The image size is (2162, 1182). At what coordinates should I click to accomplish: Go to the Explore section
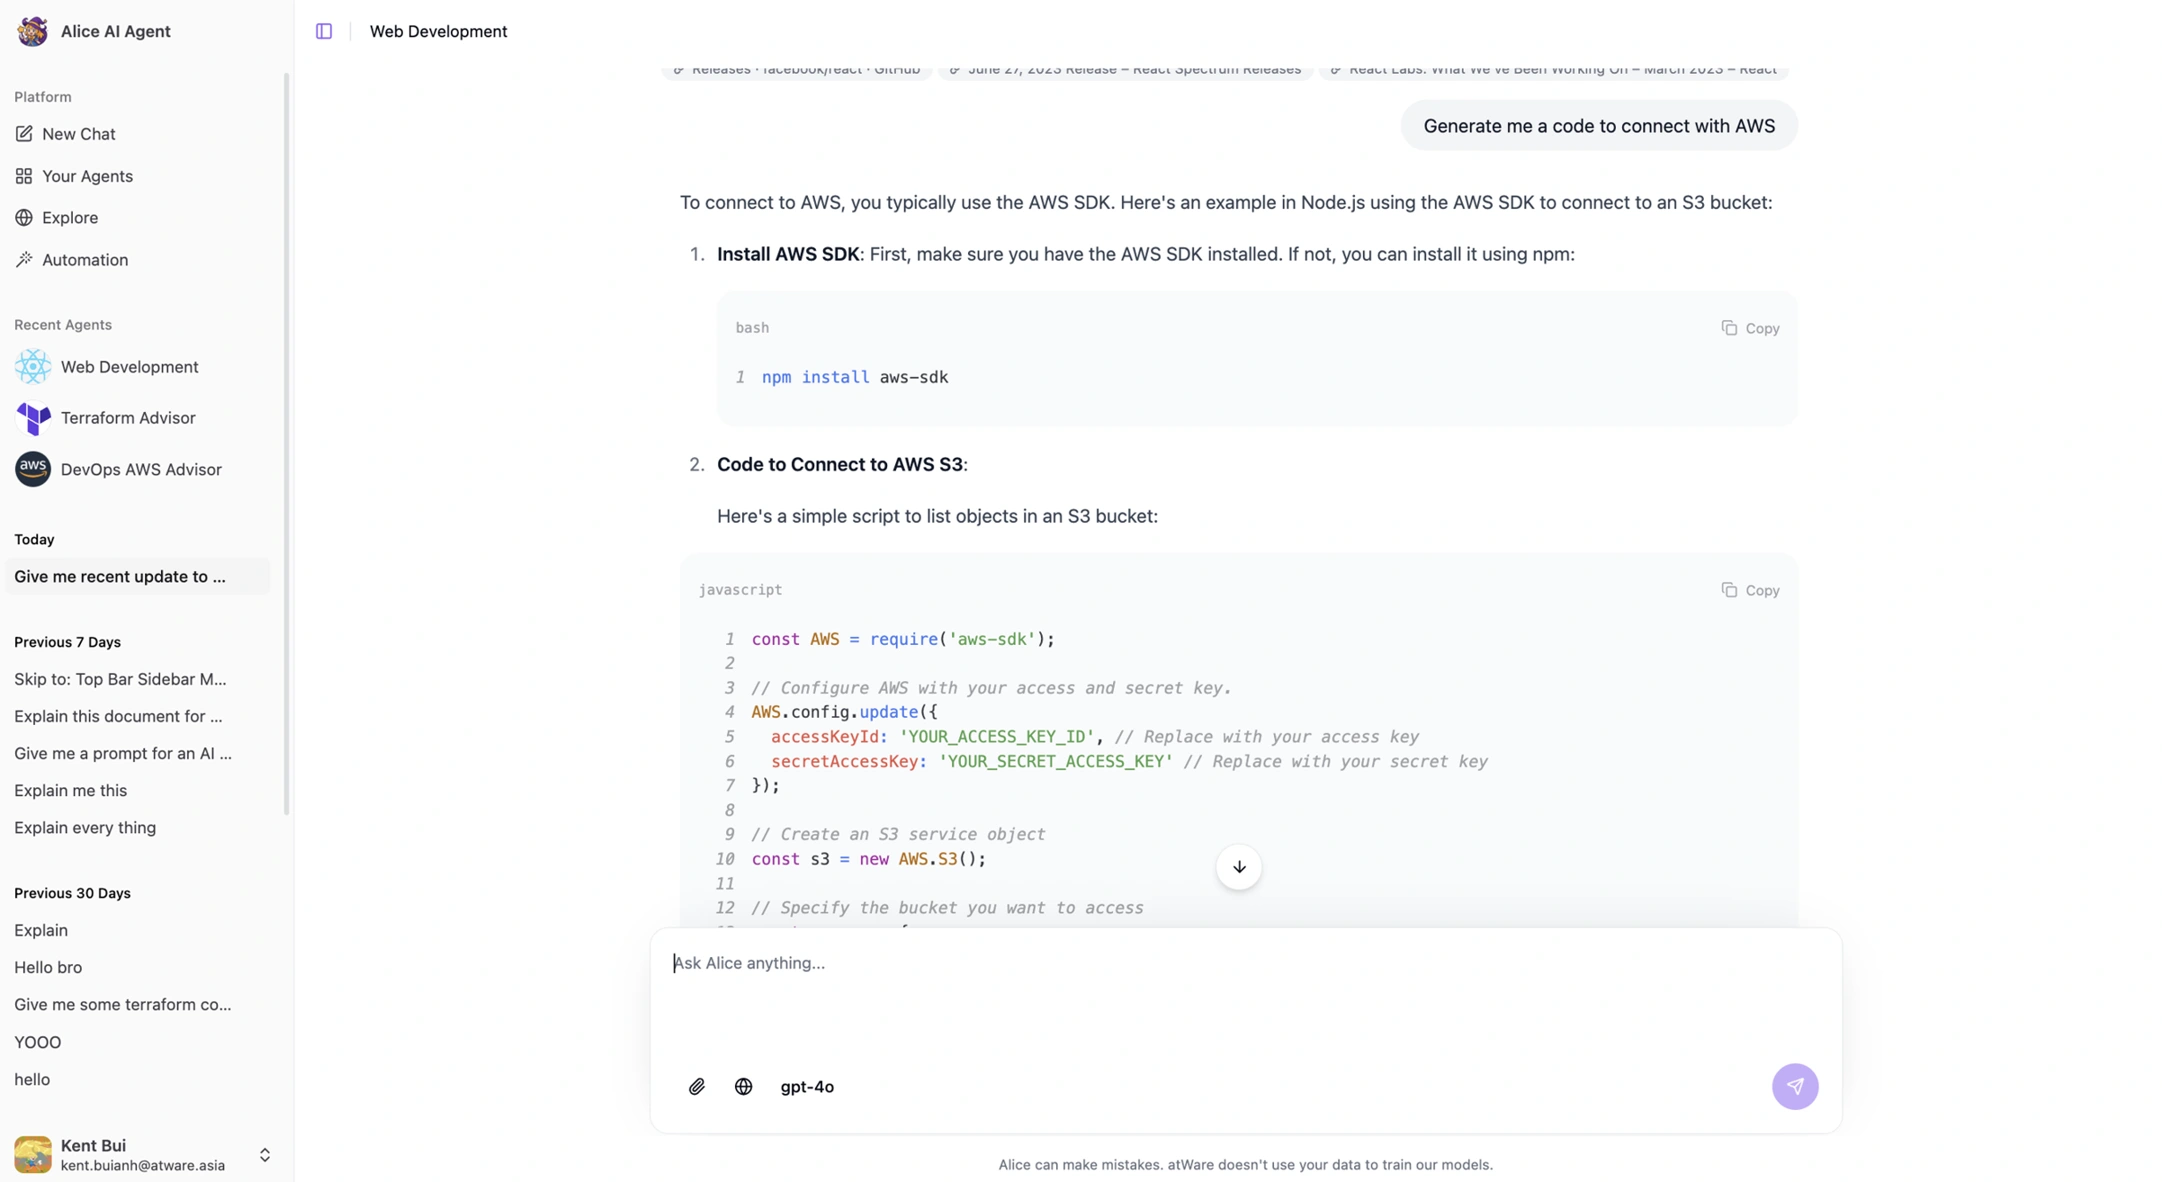69,218
